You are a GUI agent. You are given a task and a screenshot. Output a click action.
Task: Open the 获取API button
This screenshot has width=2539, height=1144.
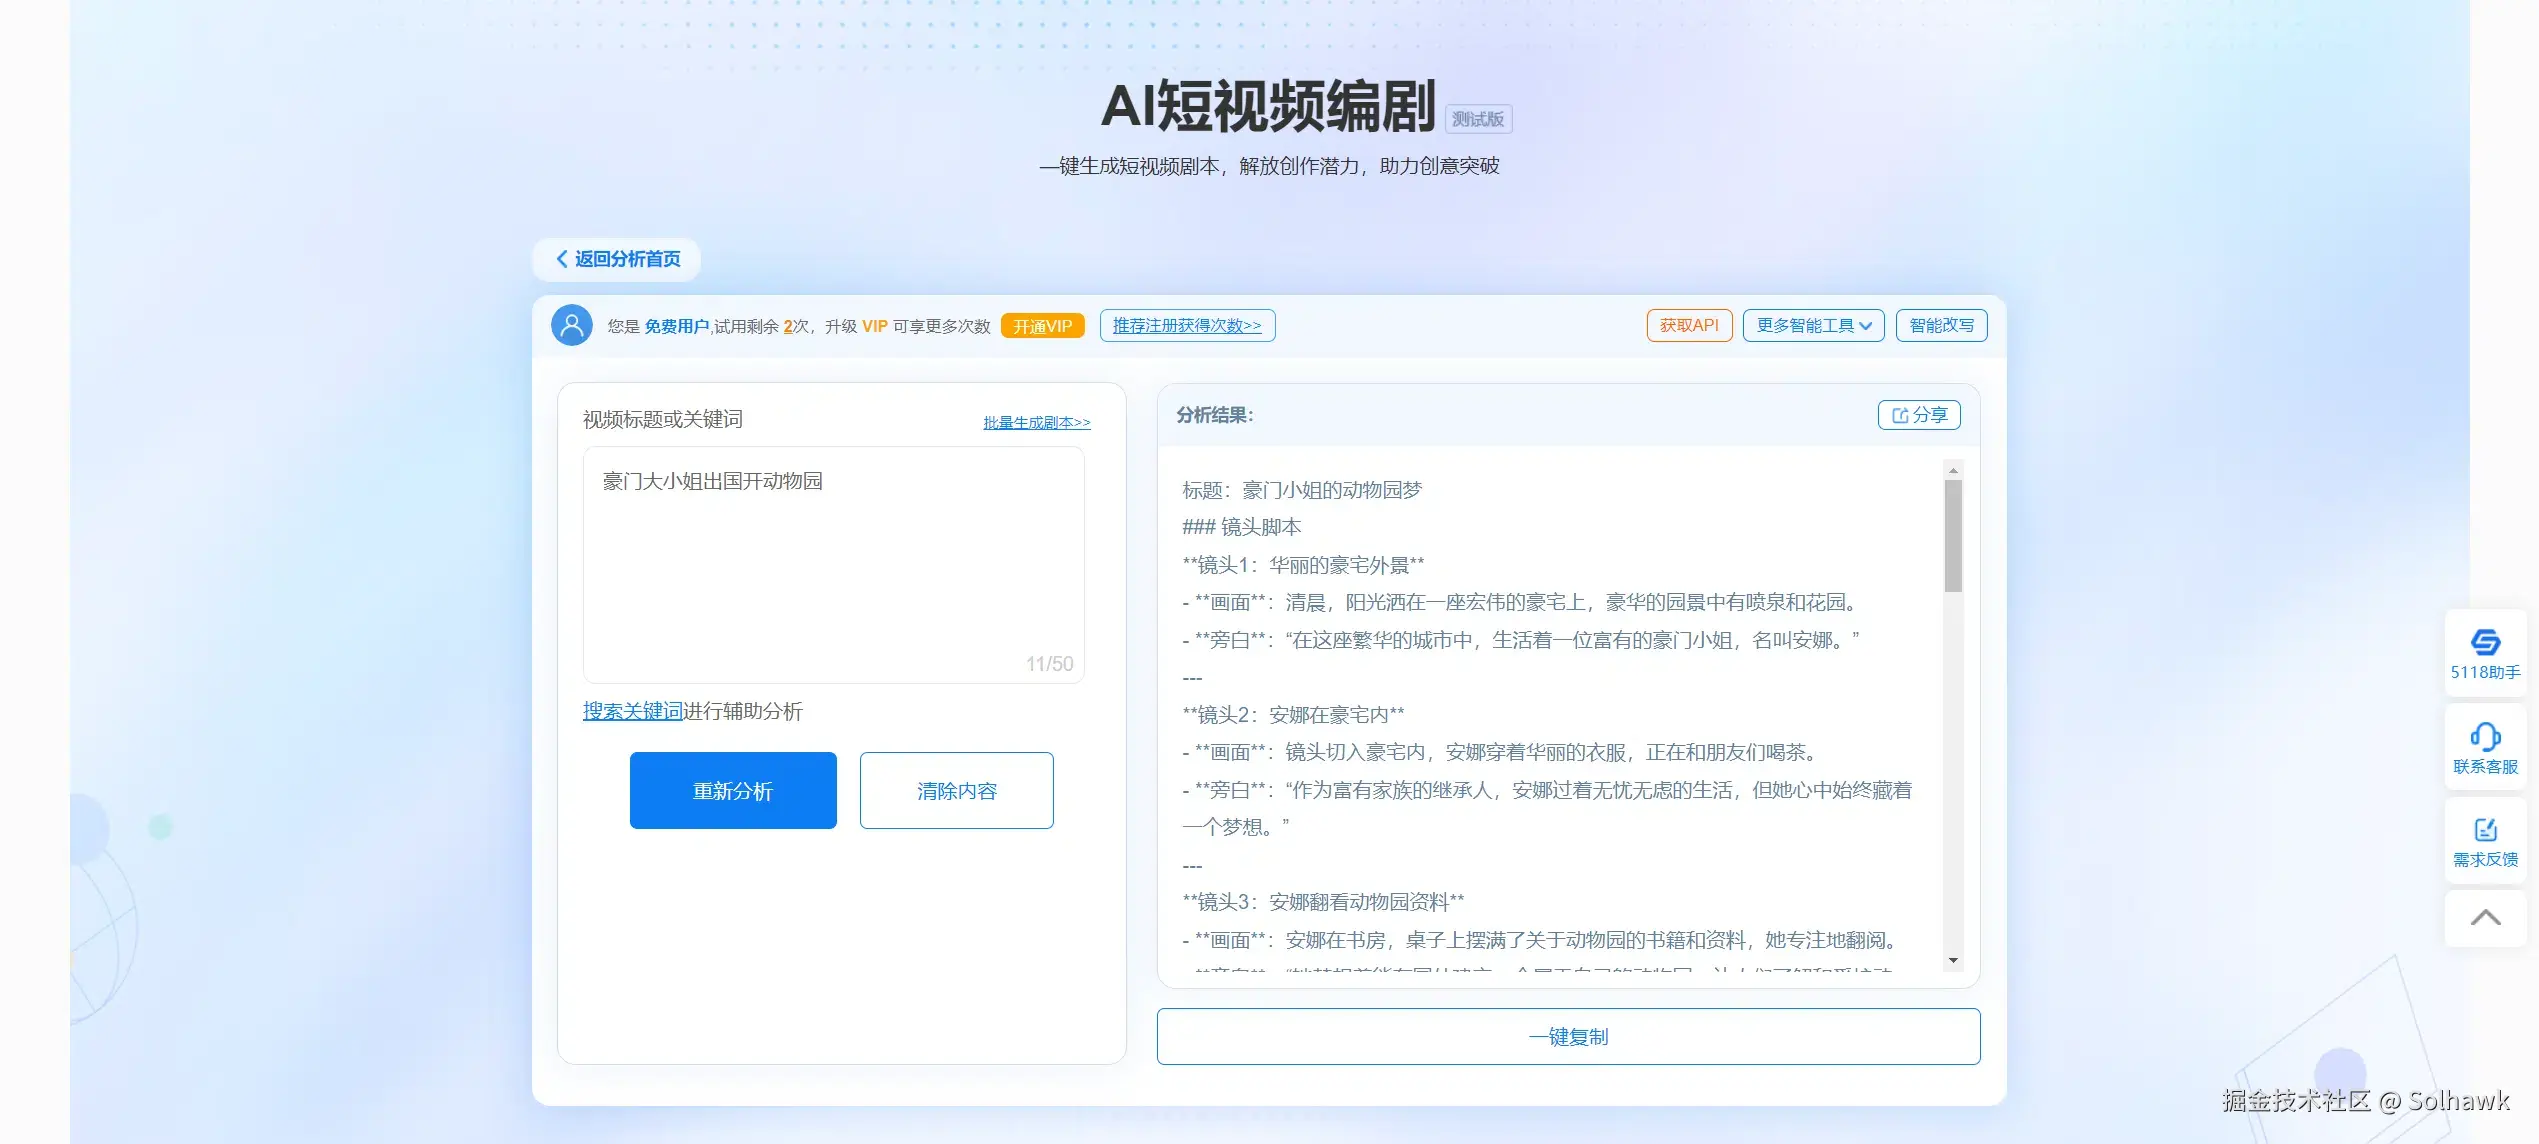click(1688, 326)
